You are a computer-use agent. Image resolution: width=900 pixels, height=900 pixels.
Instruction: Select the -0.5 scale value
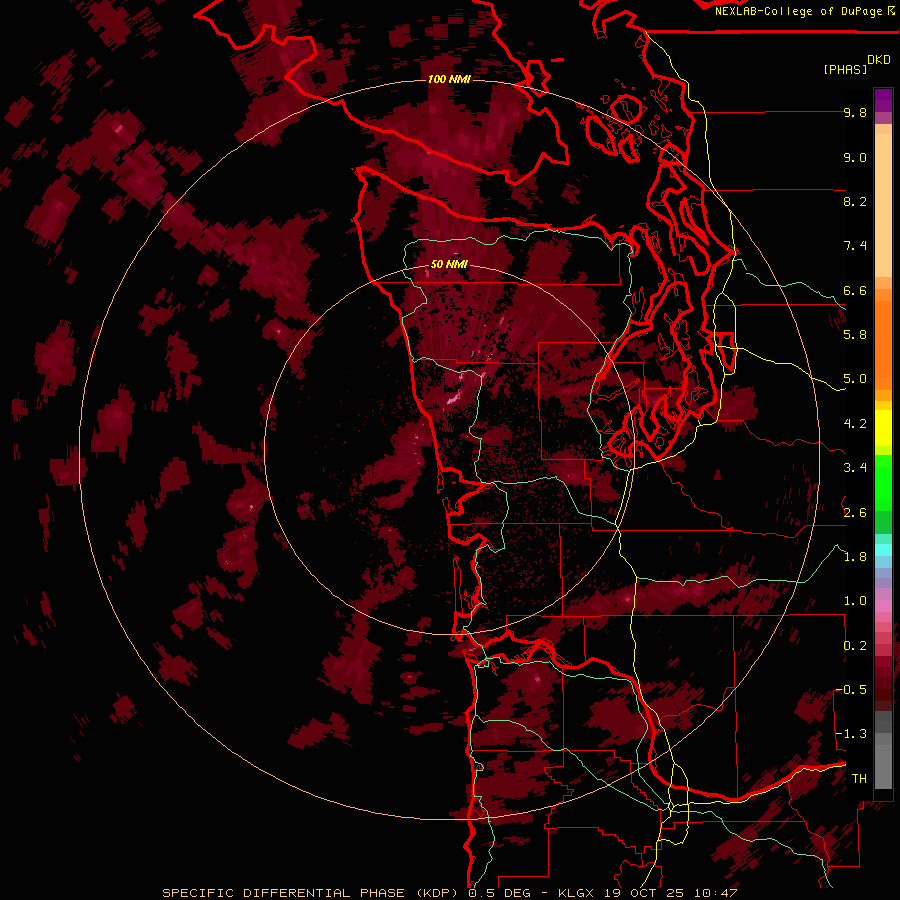click(x=851, y=690)
